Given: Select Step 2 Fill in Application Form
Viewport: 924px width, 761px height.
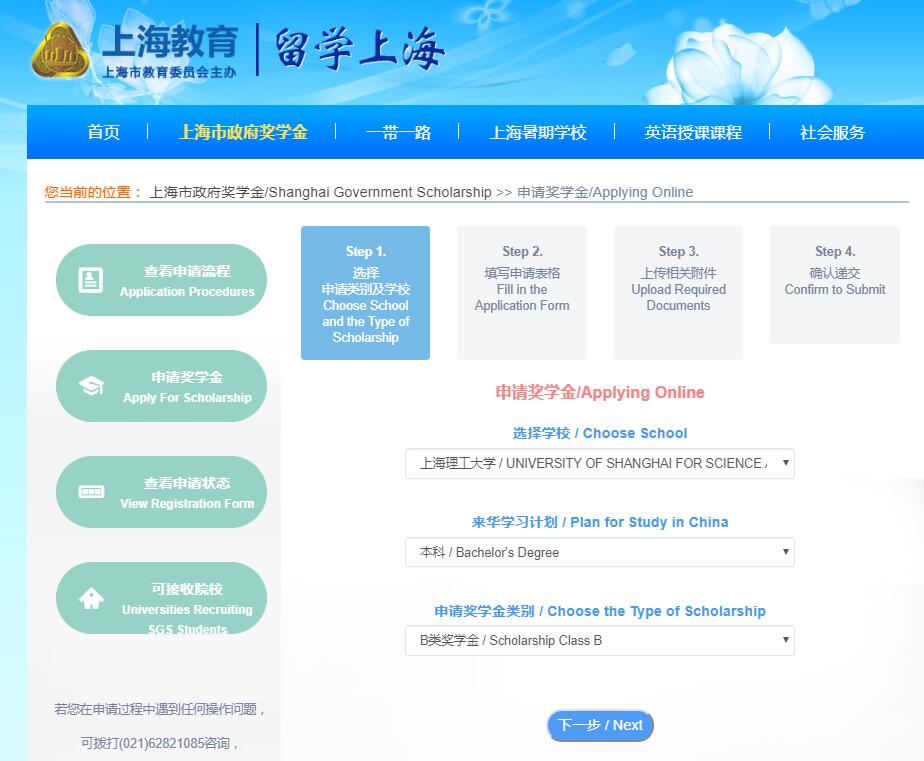Looking at the screenshot, I should pyautogui.click(x=522, y=293).
